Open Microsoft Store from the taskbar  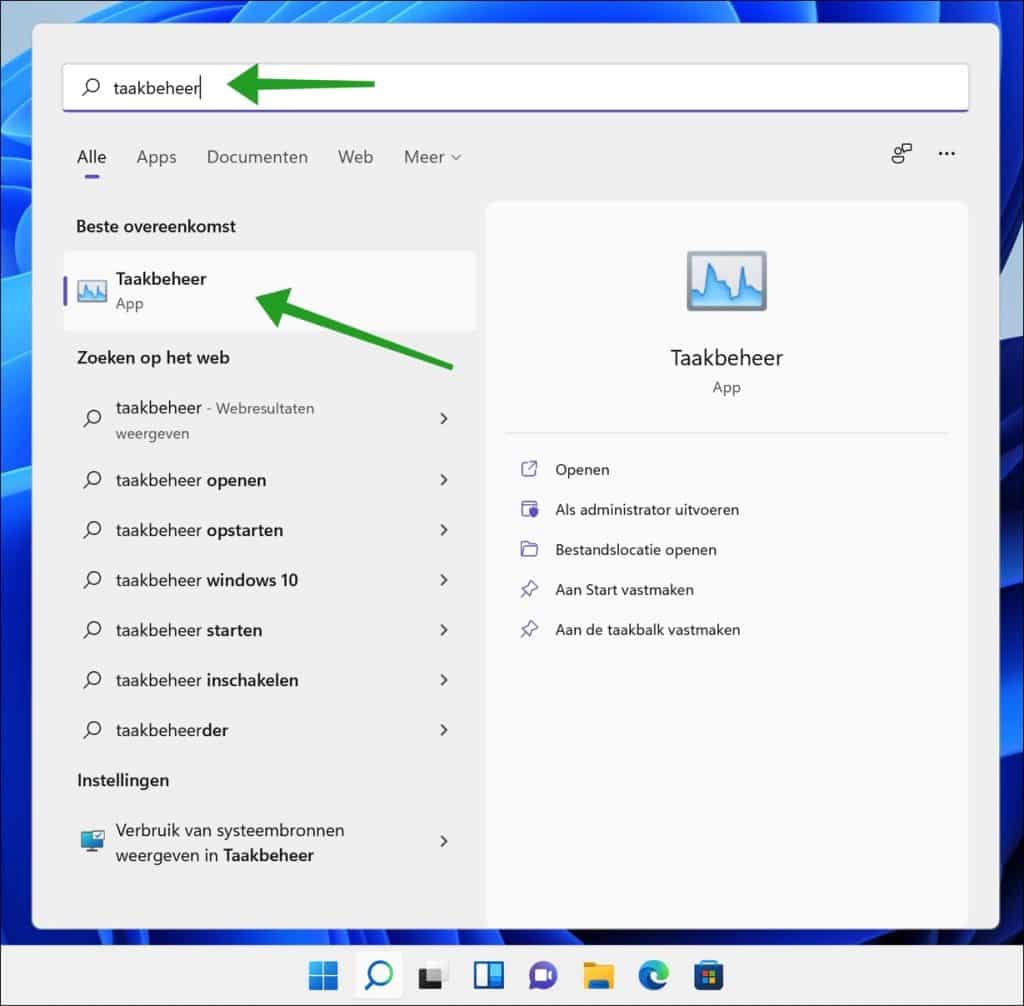pyautogui.click(x=709, y=976)
